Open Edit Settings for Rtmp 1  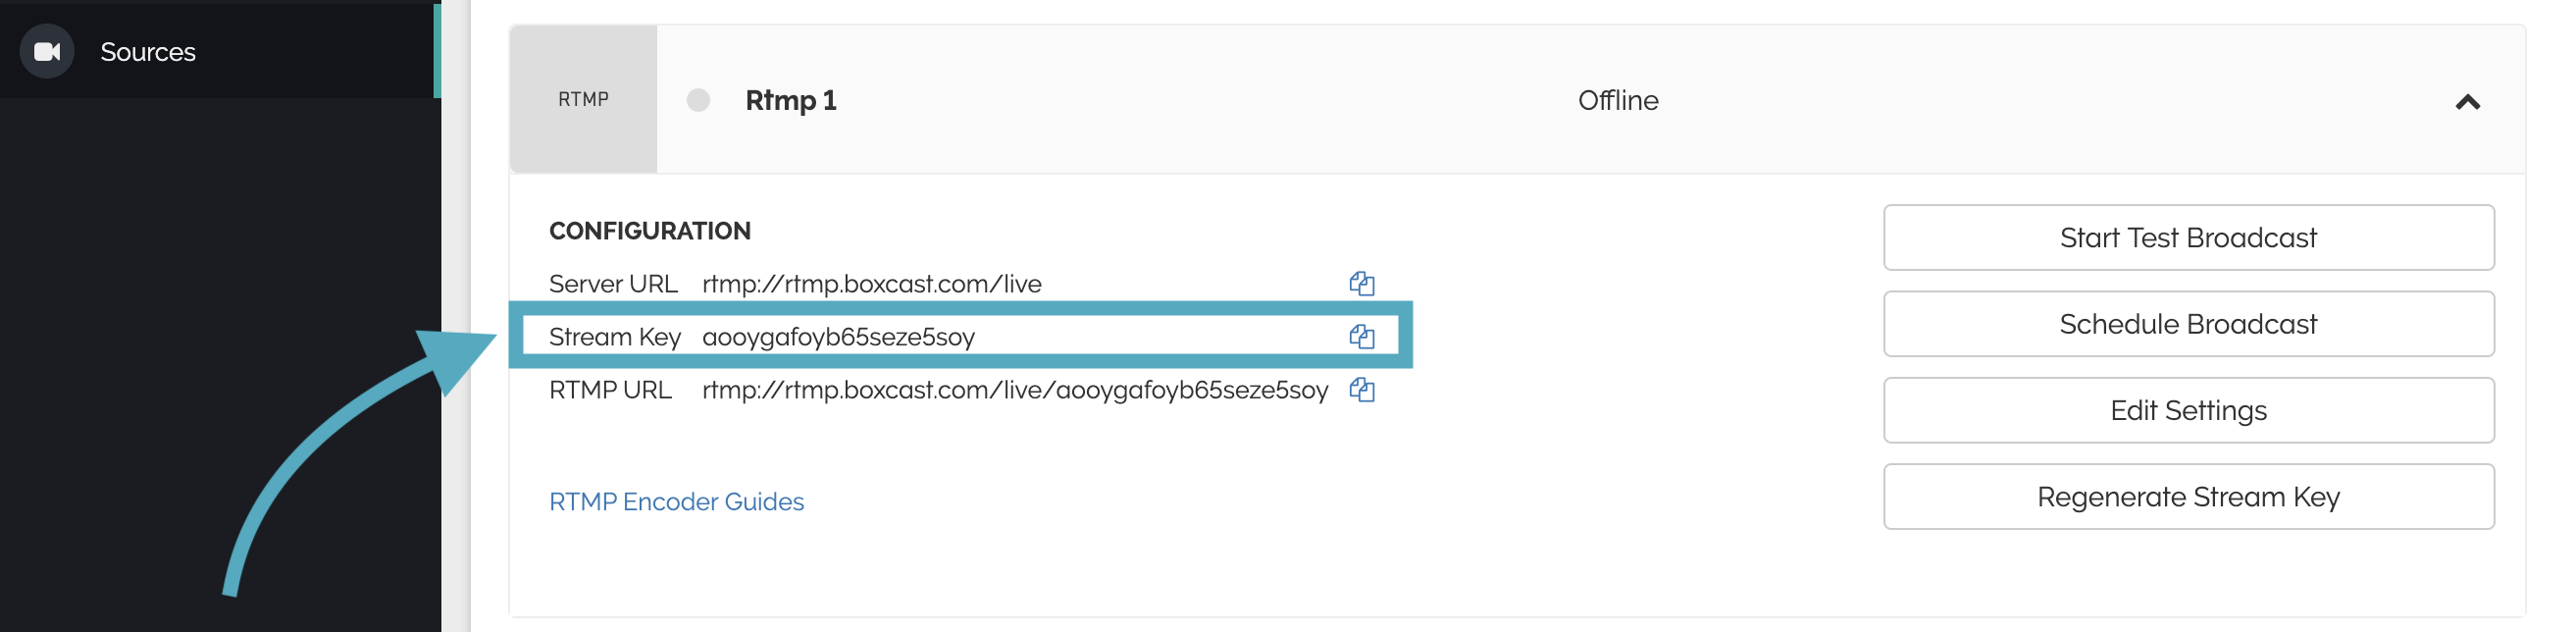2188,410
